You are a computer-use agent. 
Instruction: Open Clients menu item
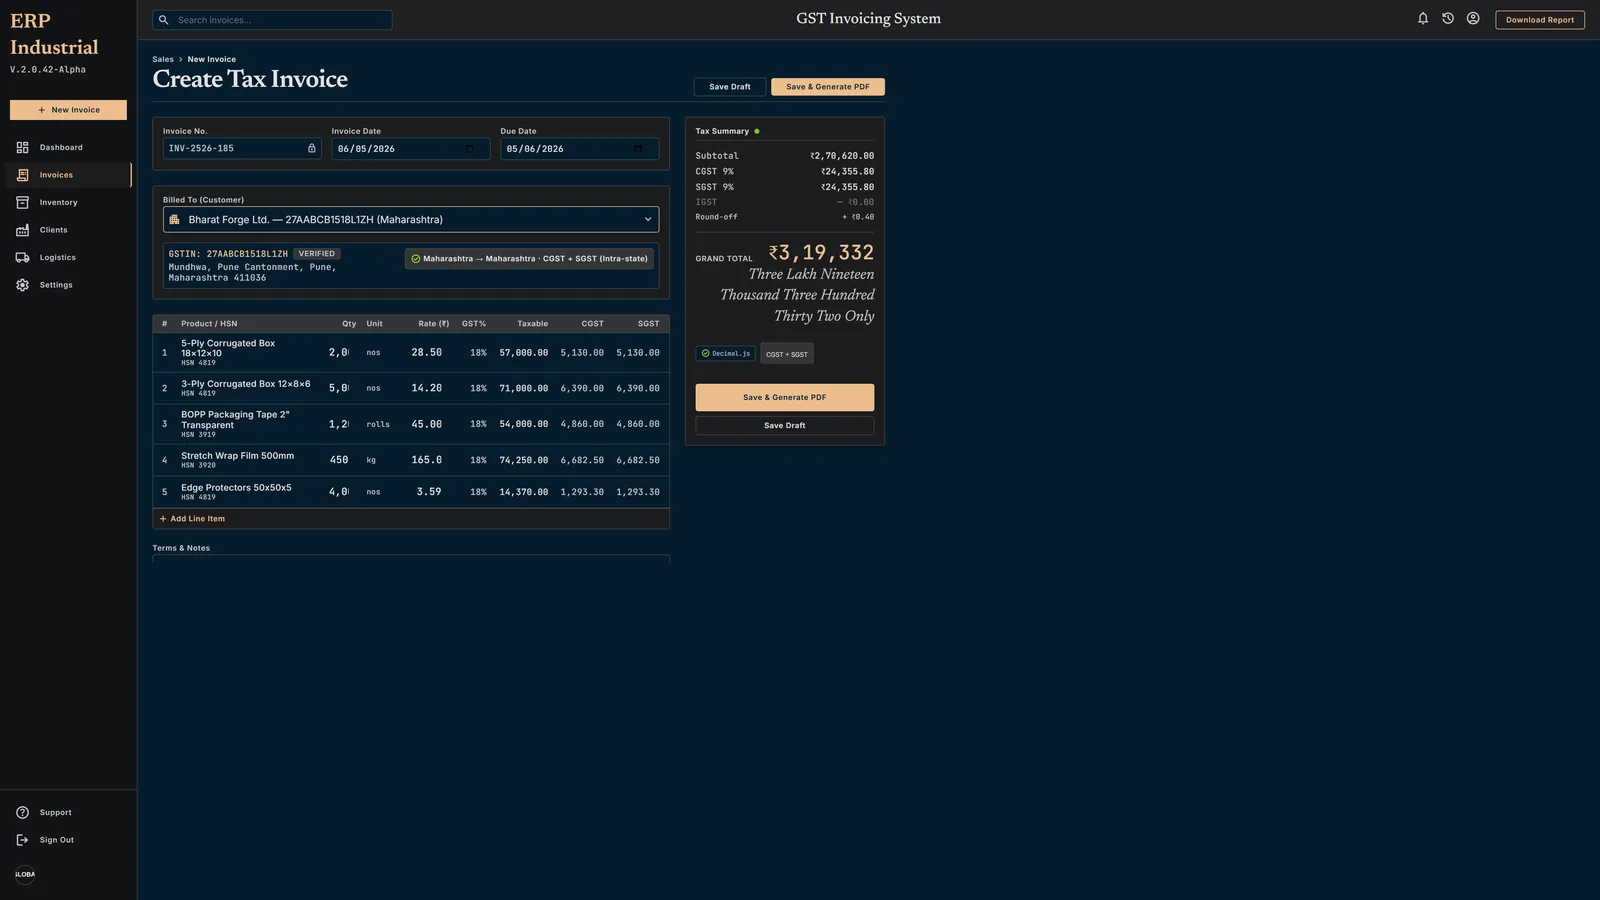(x=68, y=230)
